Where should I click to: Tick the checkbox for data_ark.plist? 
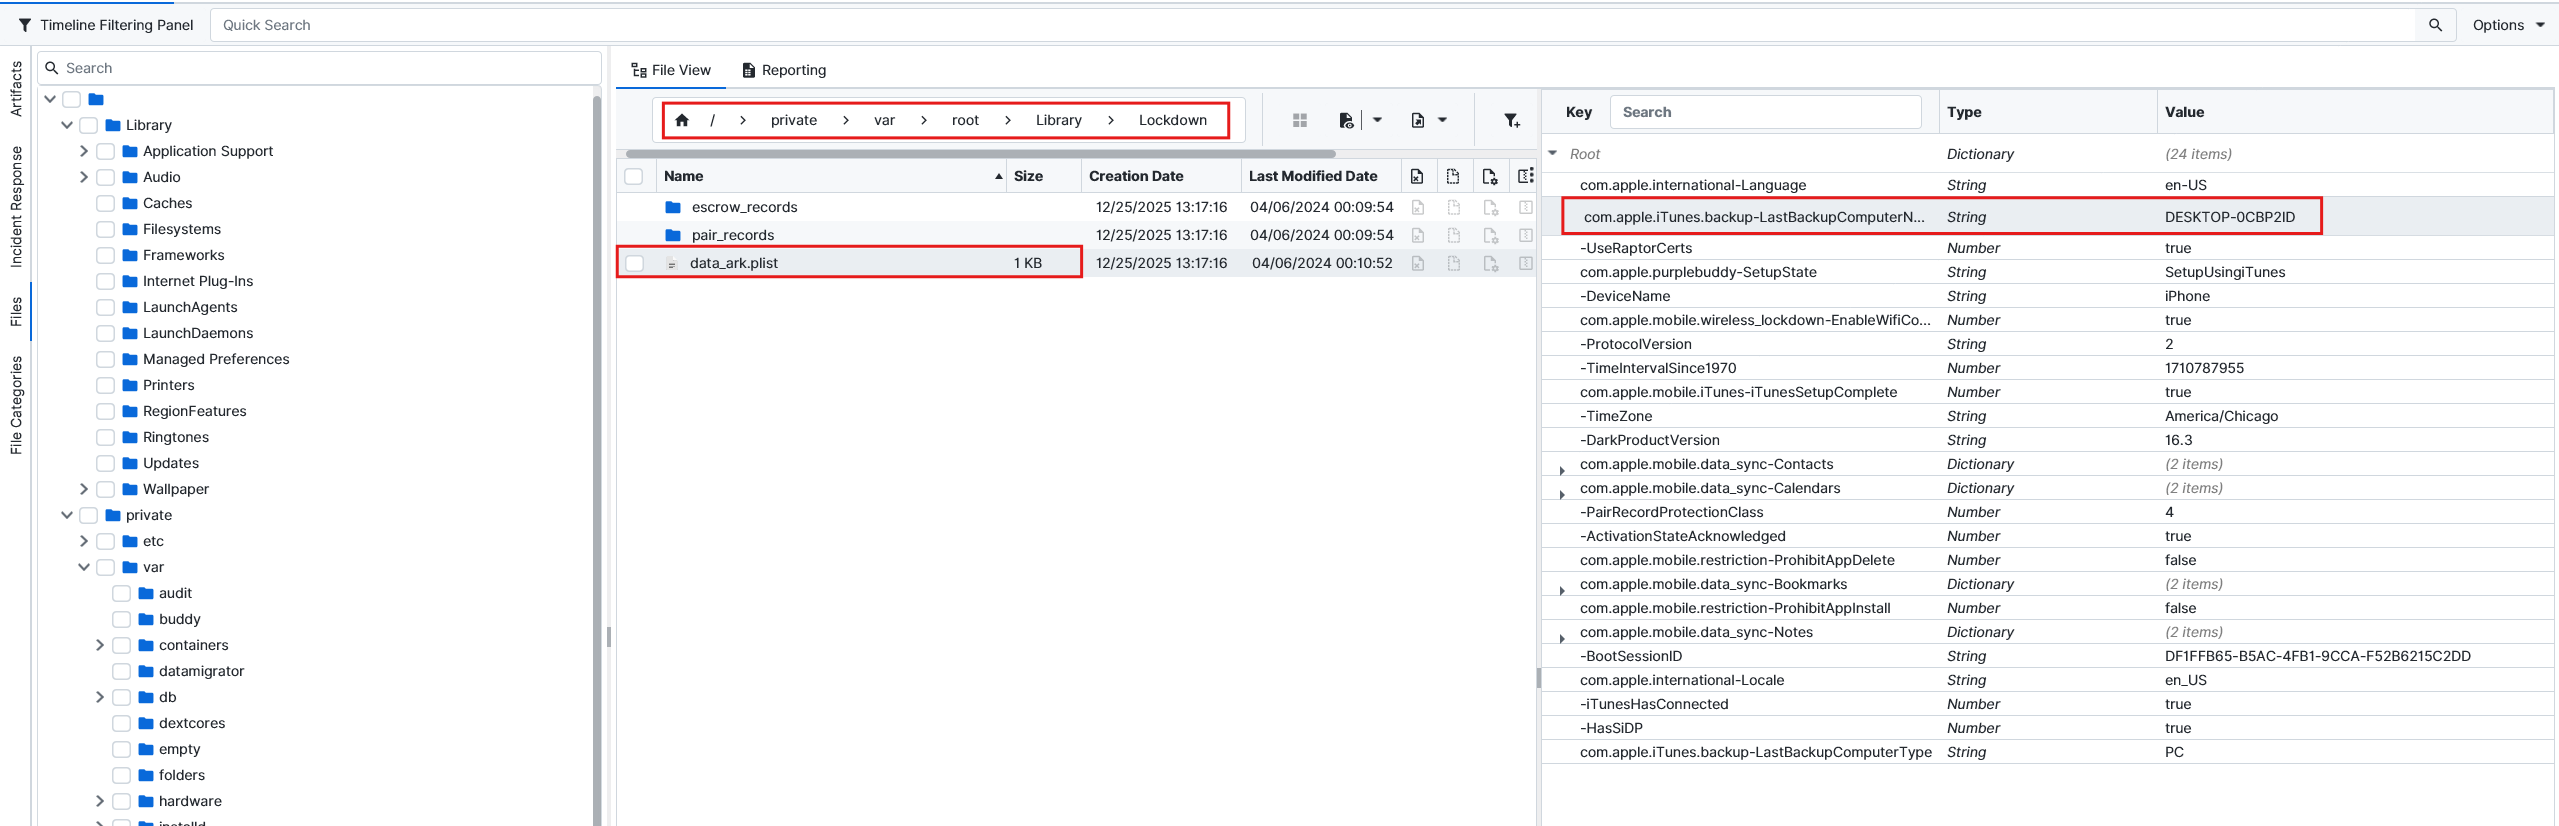pyautogui.click(x=634, y=263)
